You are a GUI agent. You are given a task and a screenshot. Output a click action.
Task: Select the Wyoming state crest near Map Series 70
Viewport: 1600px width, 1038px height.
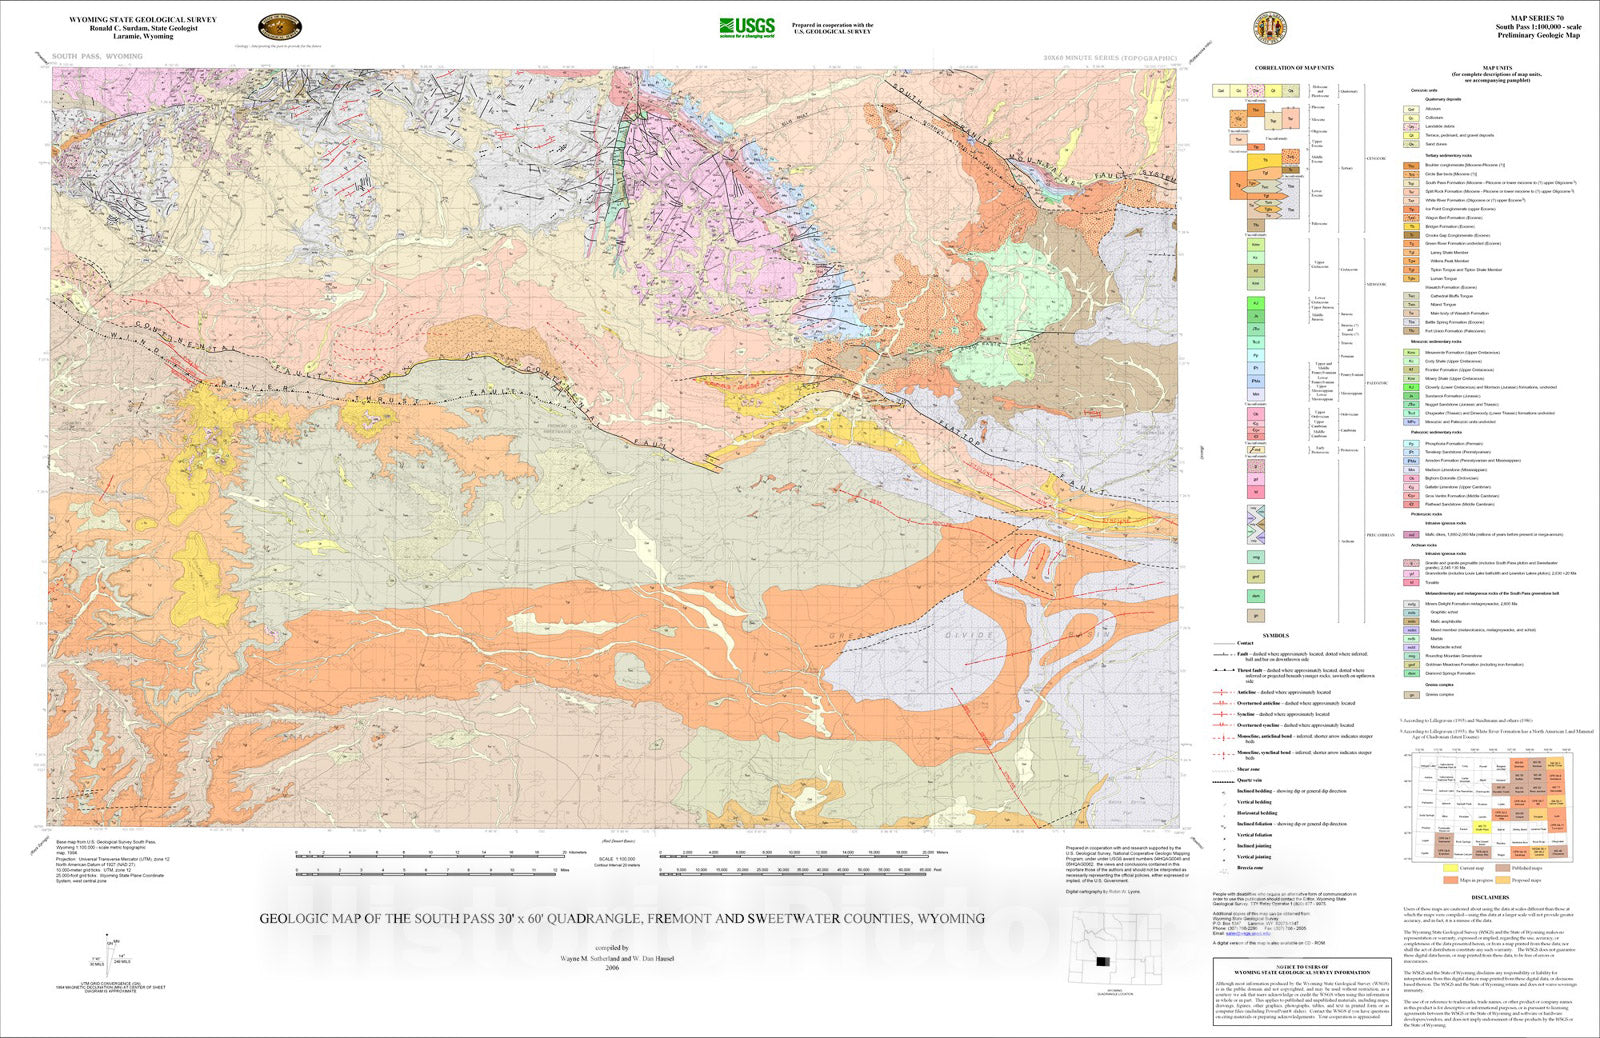point(1268,25)
